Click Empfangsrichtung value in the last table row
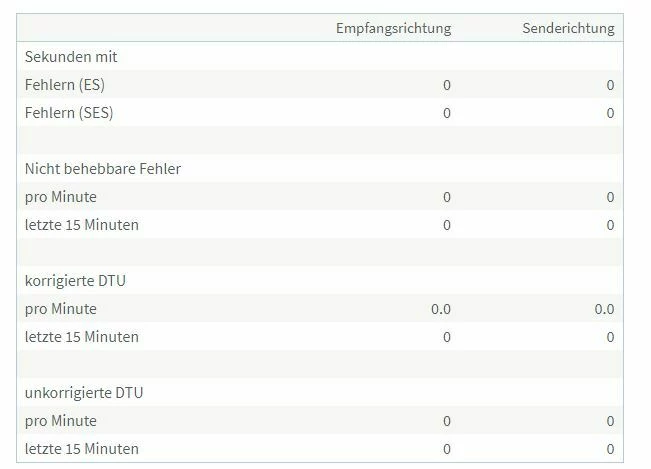 pyautogui.click(x=447, y=449)
